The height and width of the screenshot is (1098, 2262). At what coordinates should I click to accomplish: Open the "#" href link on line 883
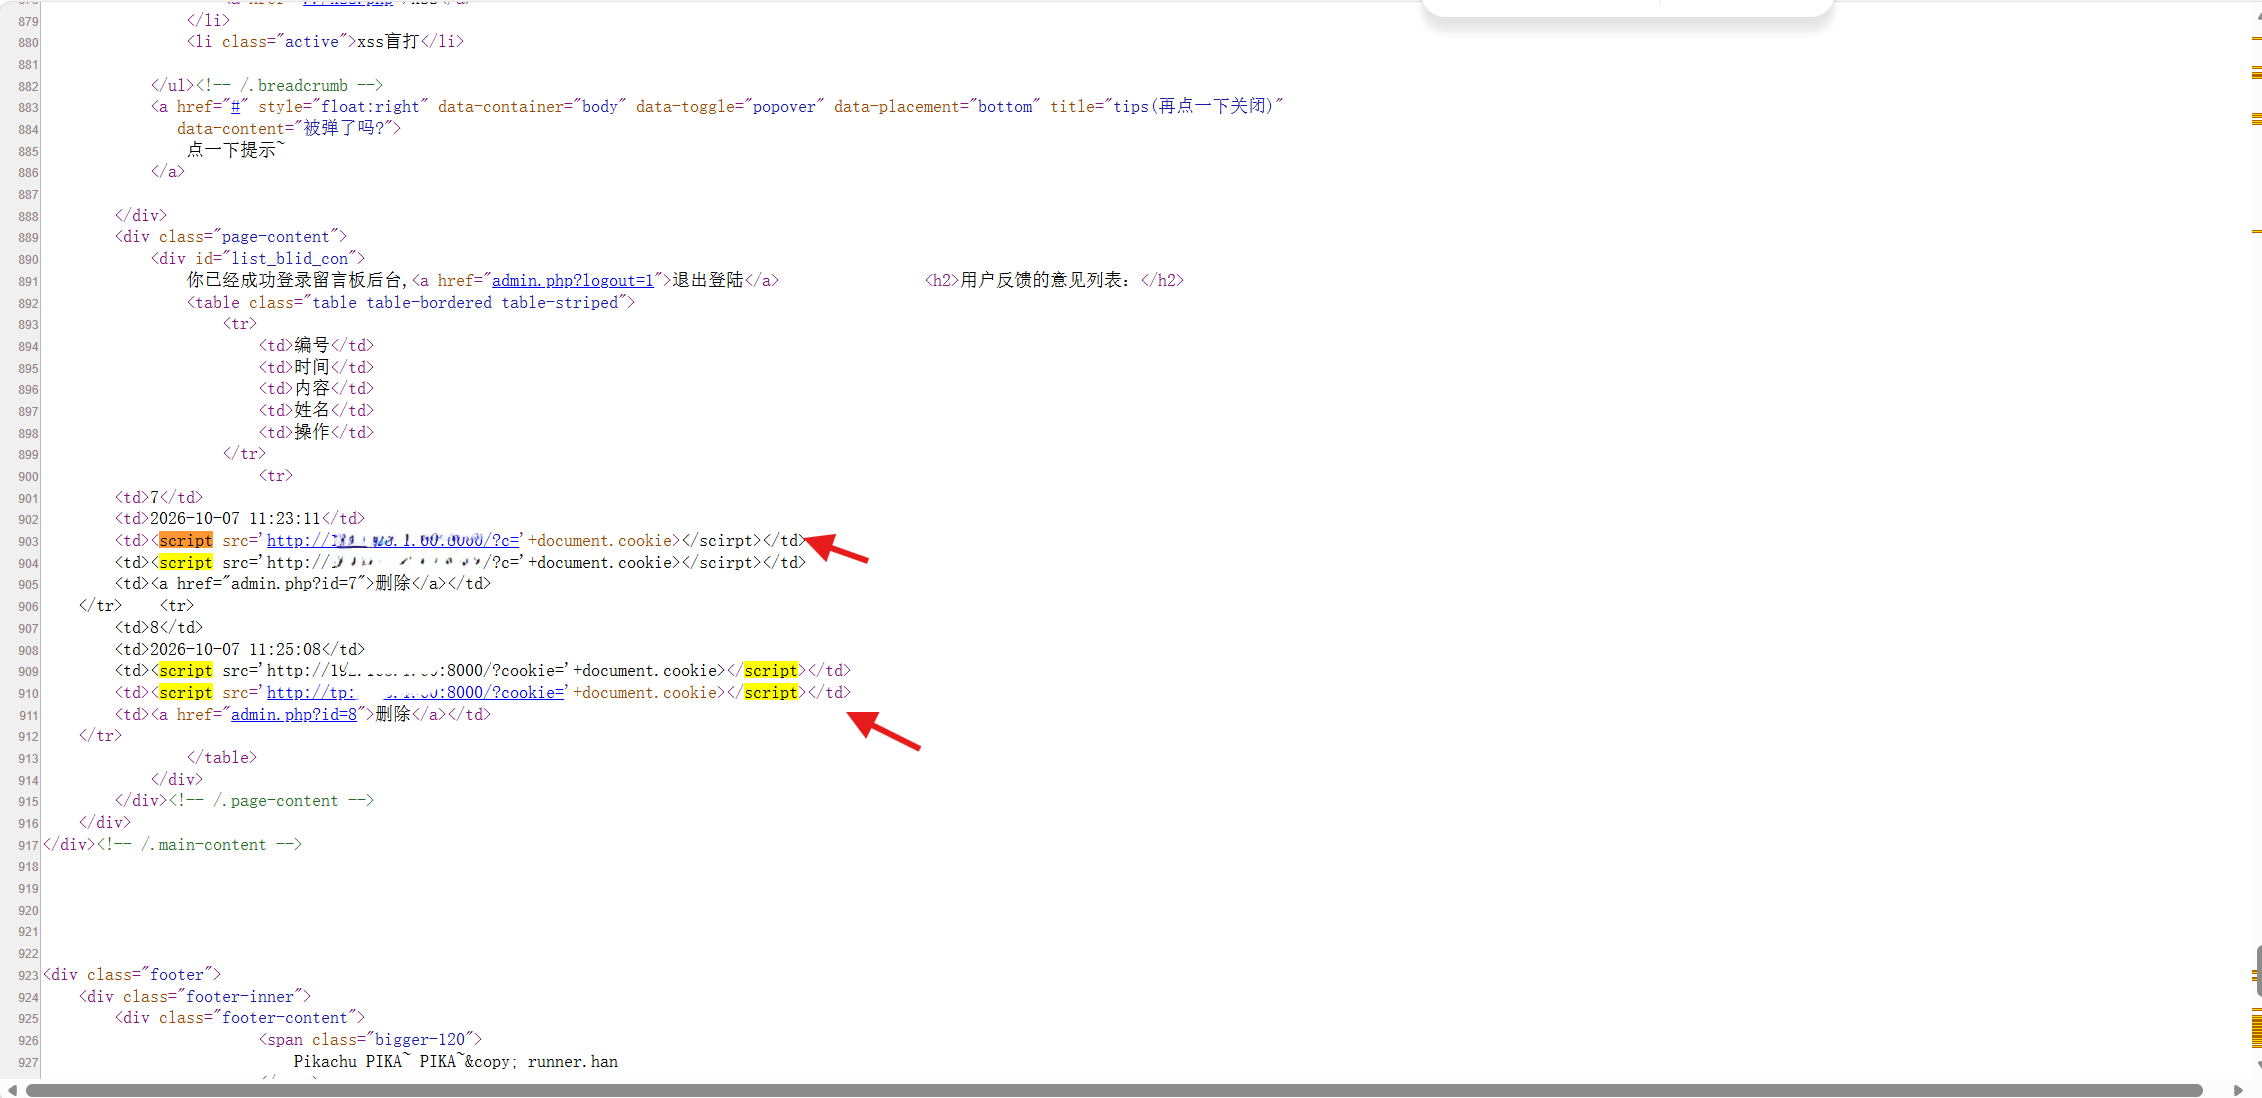pos(235,107)
